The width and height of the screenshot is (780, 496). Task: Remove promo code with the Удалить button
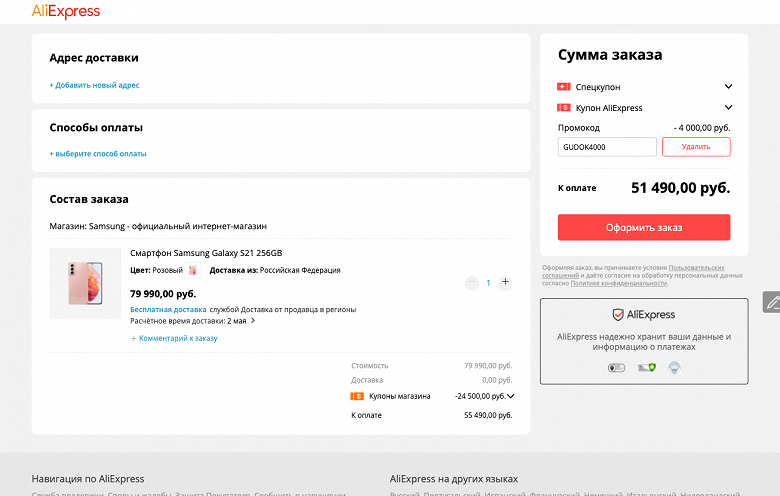(x=696, y=147)
